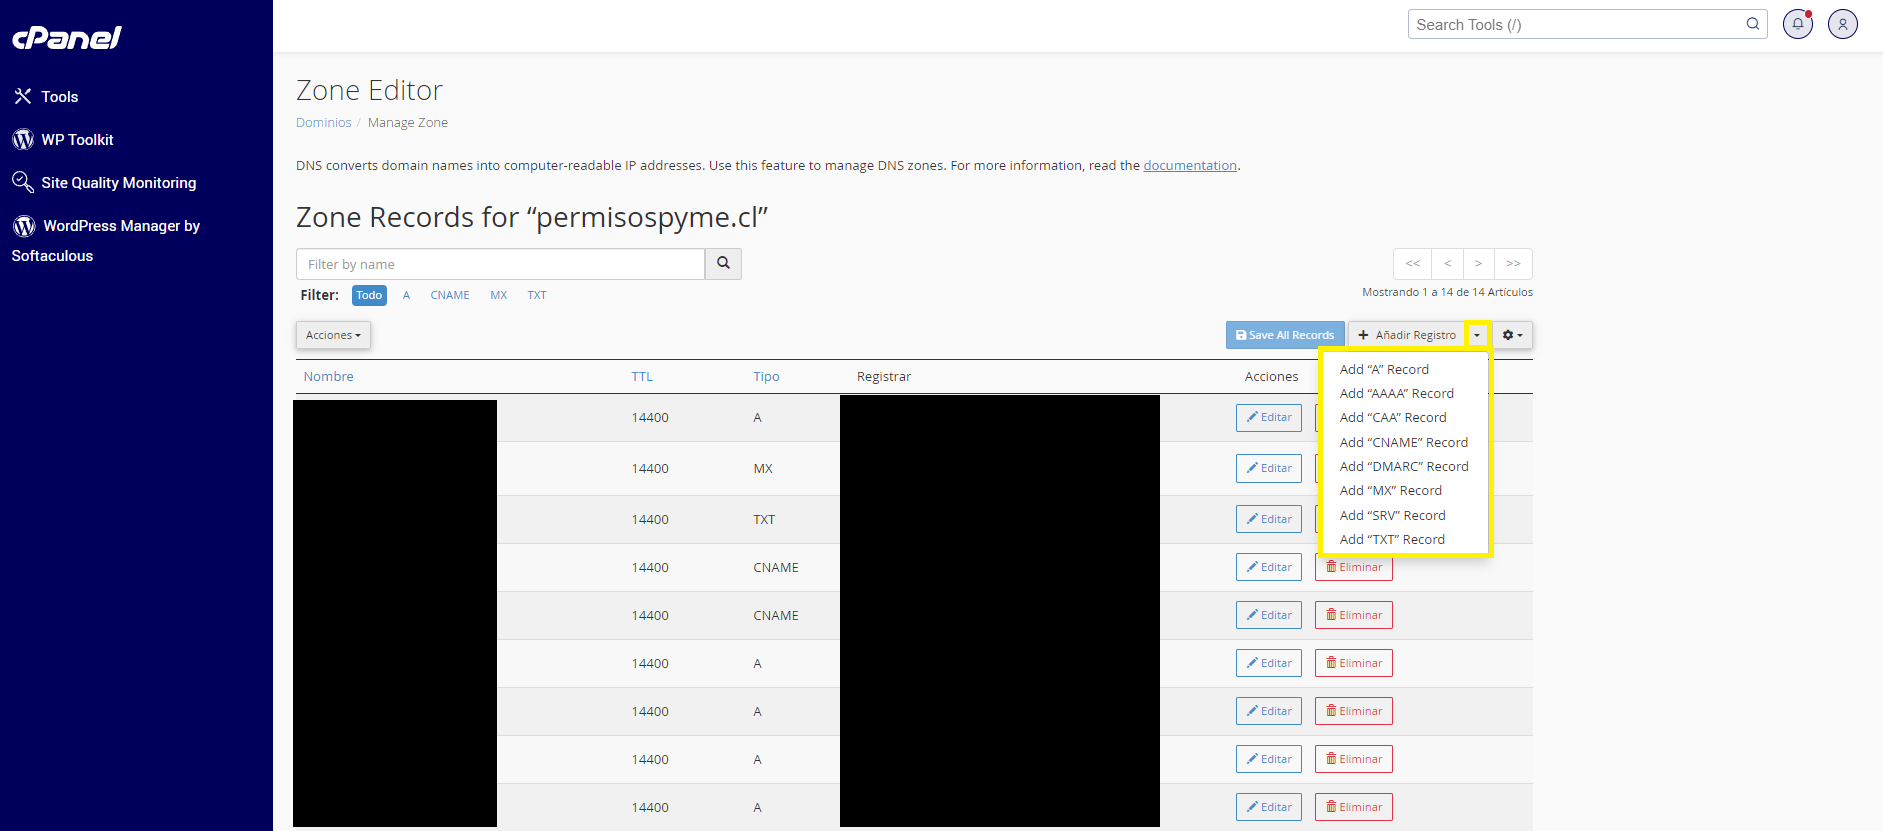Open the gear settings dropdown
This screenshot has width=1883, height=831.
point(1512,335)
